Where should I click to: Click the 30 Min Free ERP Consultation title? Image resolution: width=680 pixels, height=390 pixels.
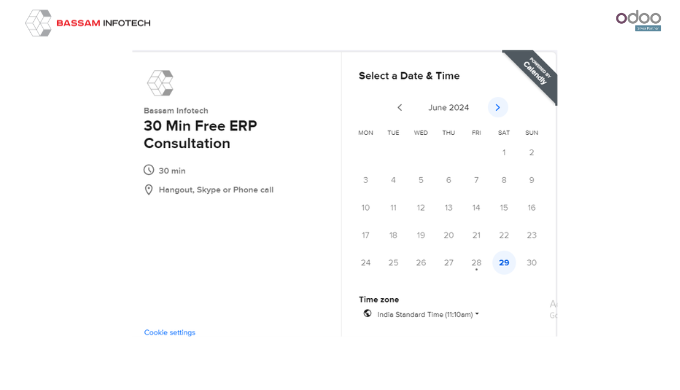point(200,134)
